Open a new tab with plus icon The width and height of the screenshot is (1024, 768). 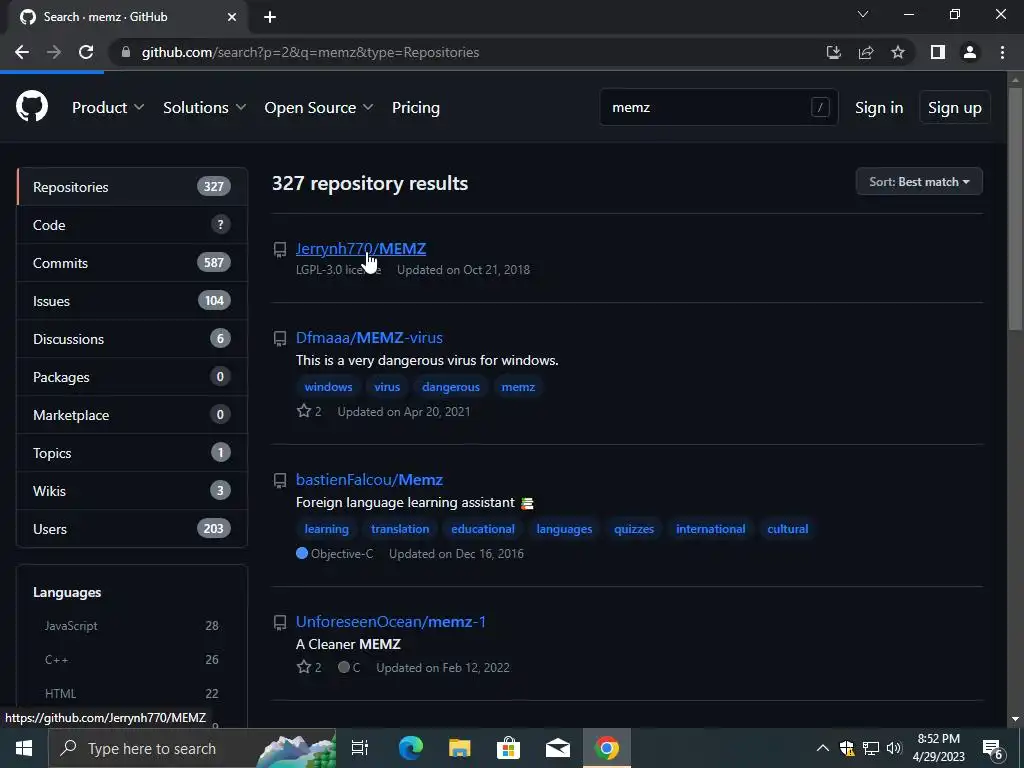[270, 17]
